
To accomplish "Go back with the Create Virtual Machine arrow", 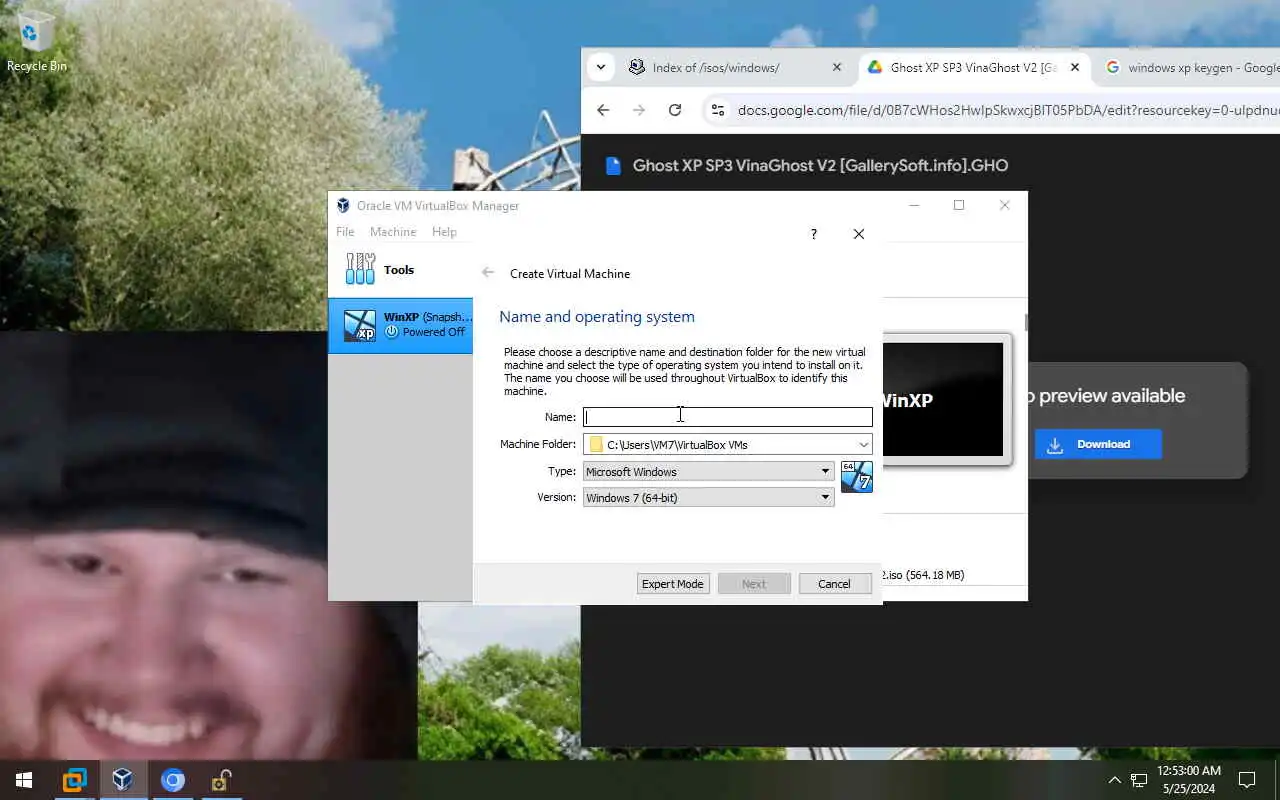I will [488, 273].
